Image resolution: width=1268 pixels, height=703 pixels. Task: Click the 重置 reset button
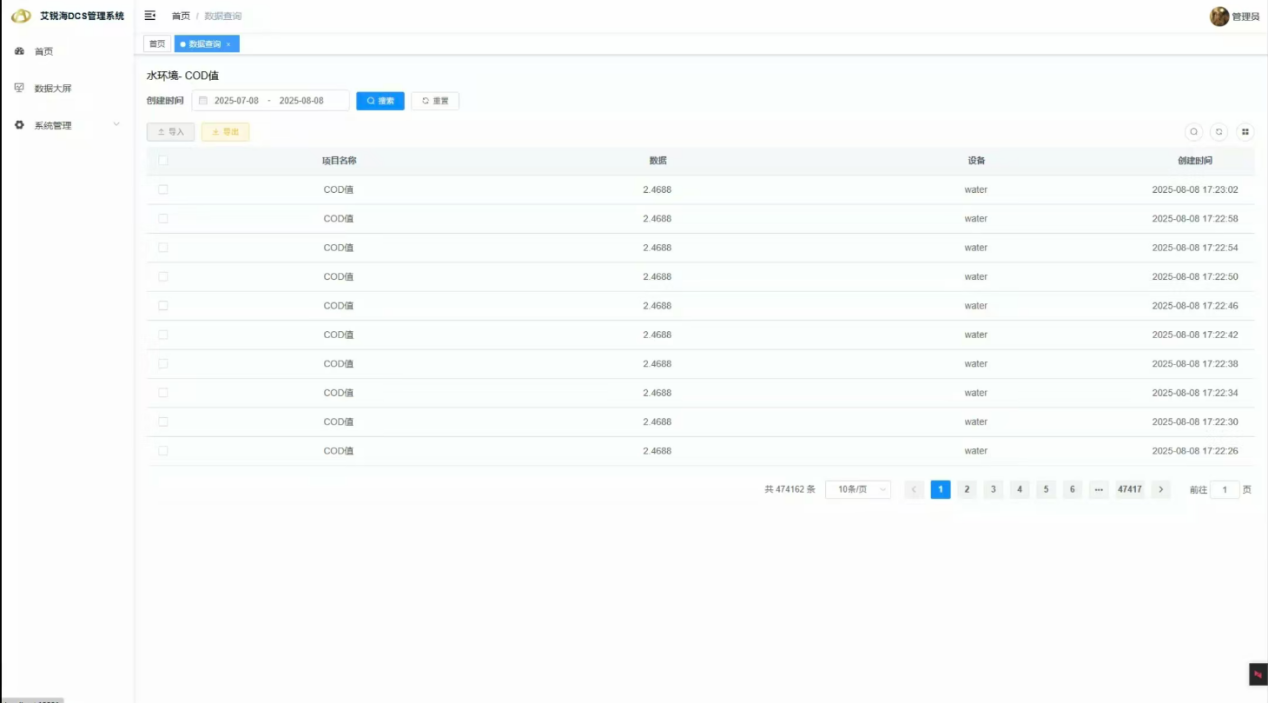coord(435,101)
